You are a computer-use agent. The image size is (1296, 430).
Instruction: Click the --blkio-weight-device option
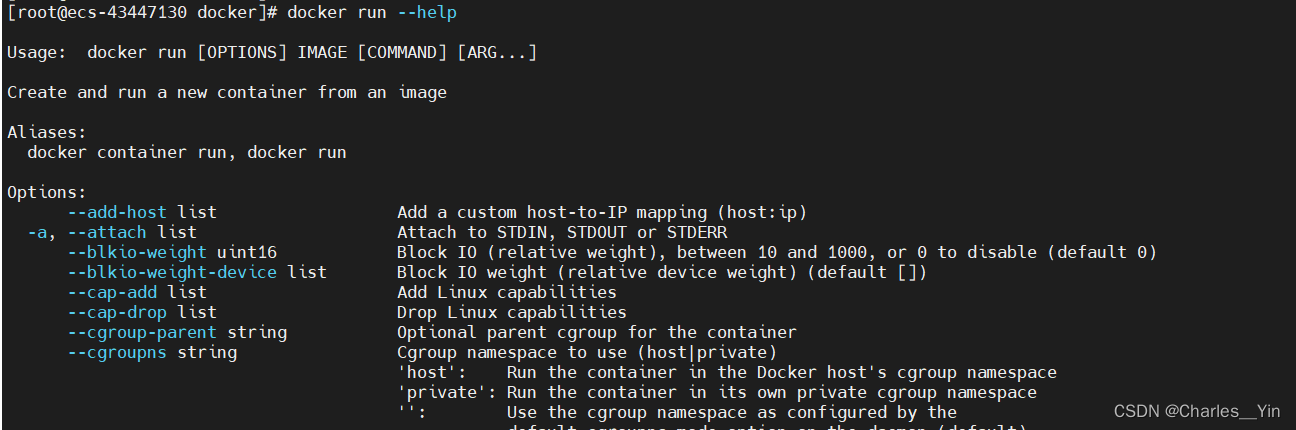172,272
